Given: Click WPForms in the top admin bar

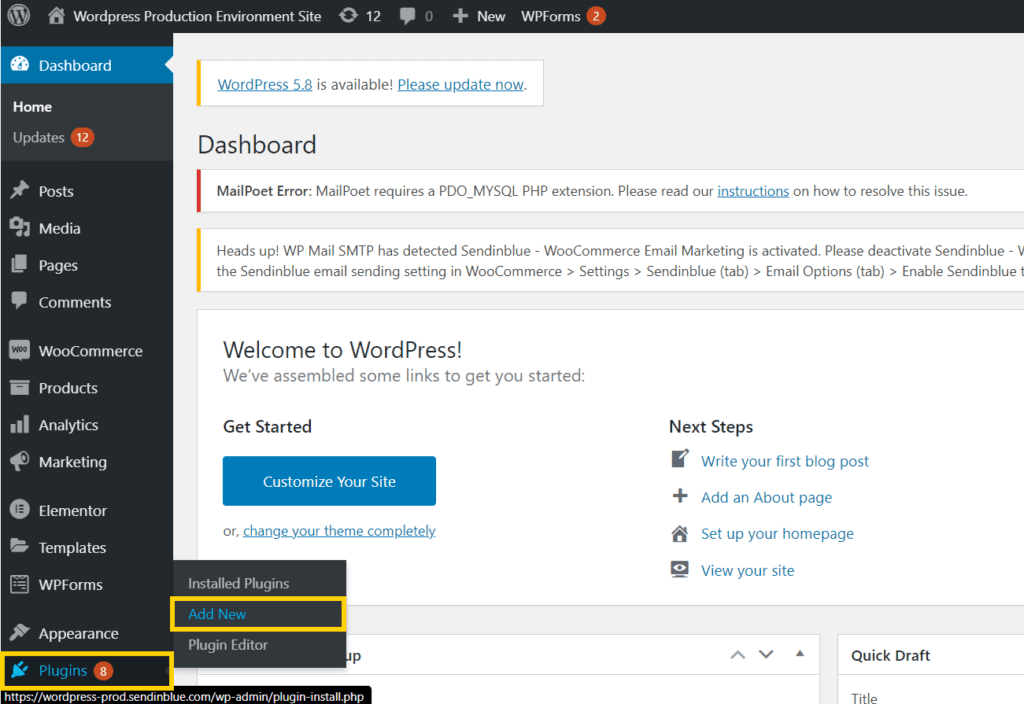Looking at the screenshot, I should pos(551,16).
